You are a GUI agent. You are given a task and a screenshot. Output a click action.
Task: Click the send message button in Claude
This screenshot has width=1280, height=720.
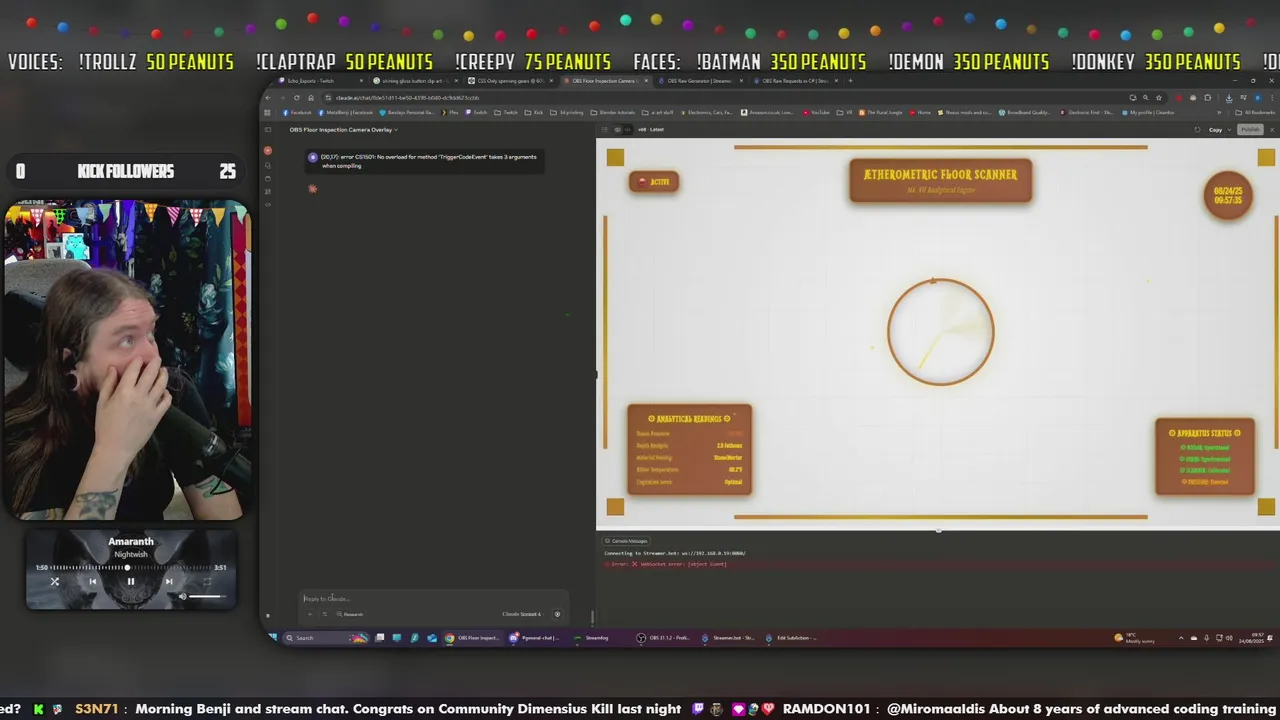point(557,614)
